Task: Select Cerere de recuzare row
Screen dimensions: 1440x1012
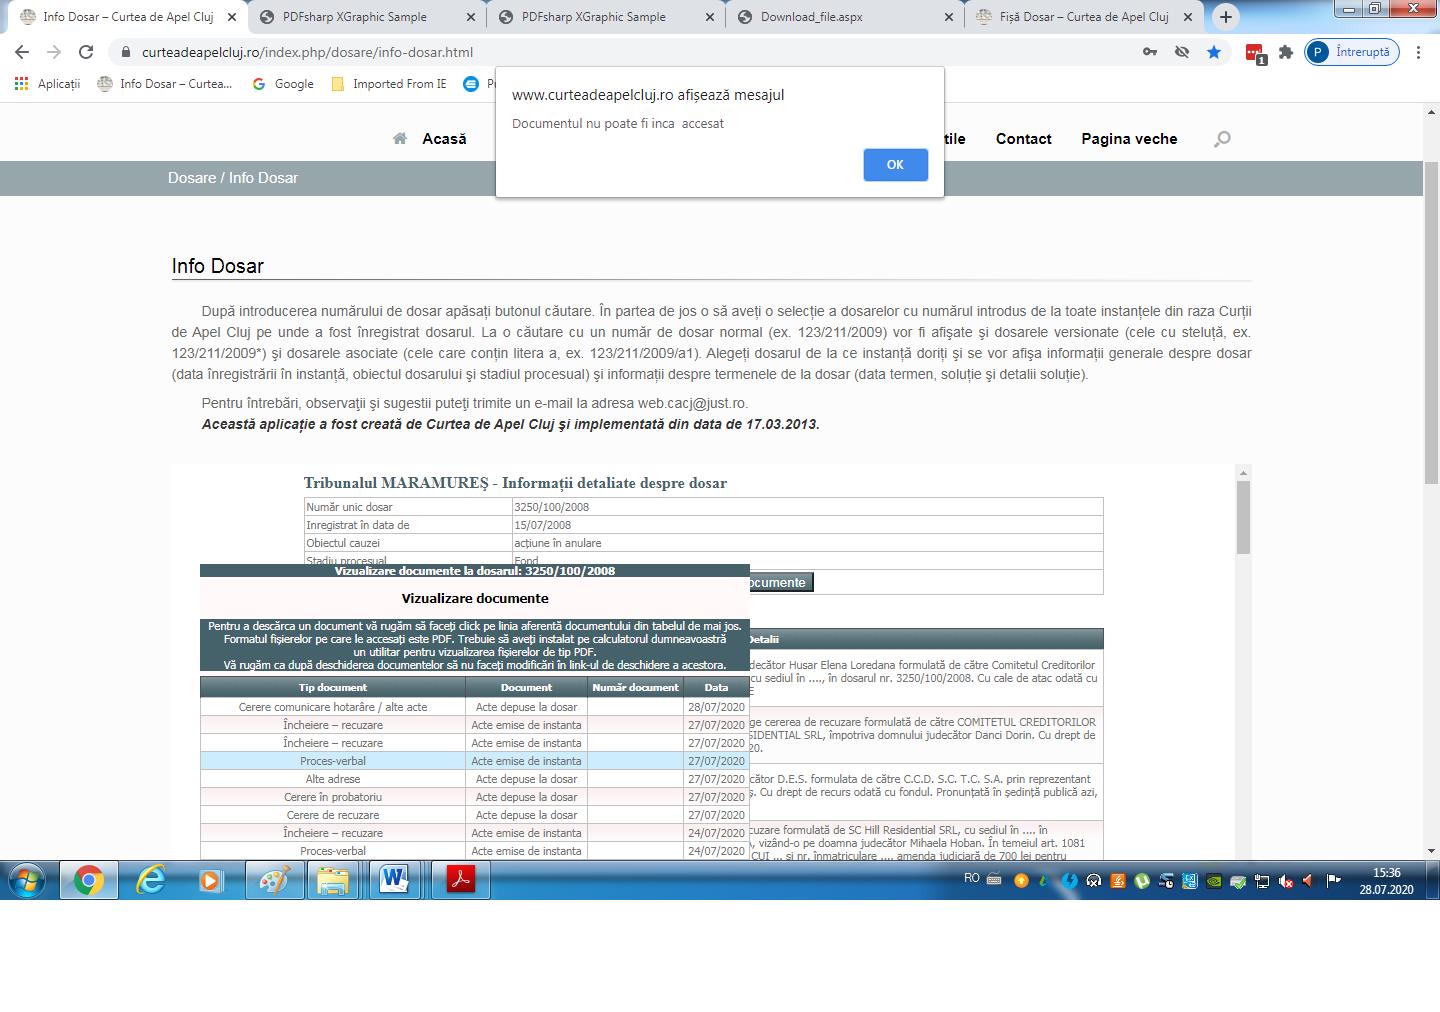Action: (x=474, y=815)
